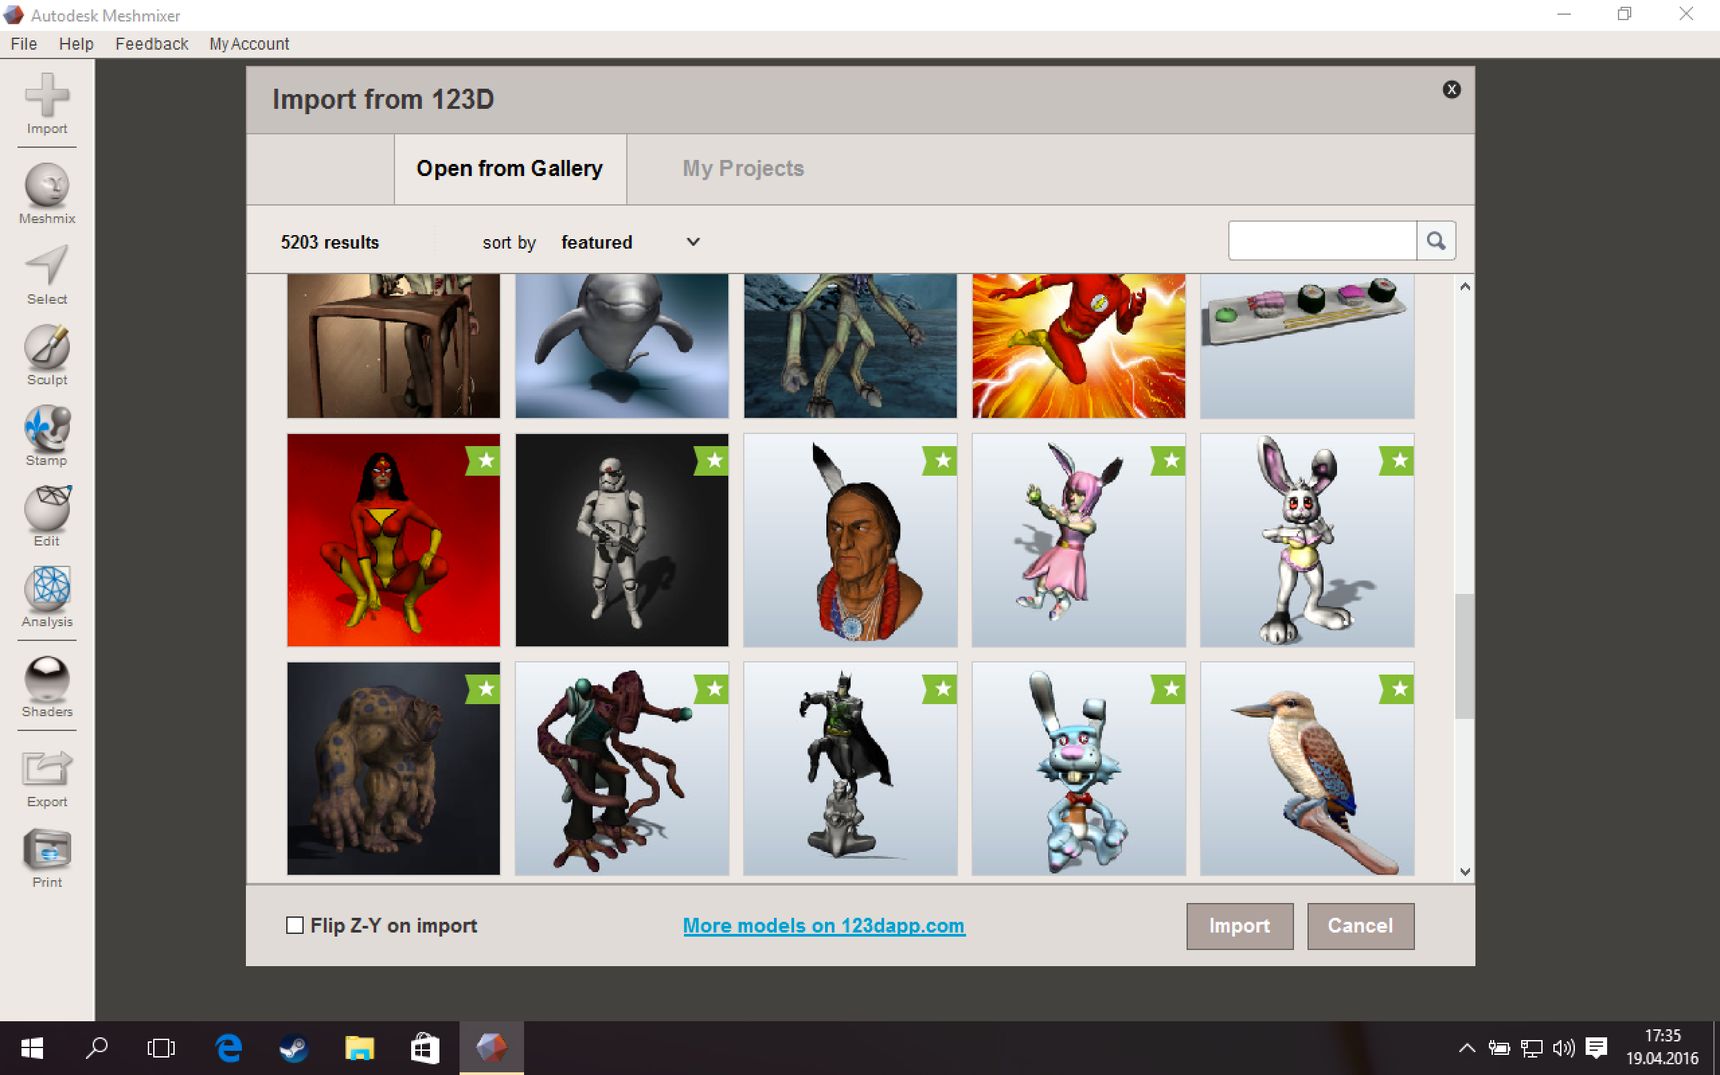Viewport: 1720px width, 1075px height.
Task: Open Steam from the taskbar
Action: 293,1048
